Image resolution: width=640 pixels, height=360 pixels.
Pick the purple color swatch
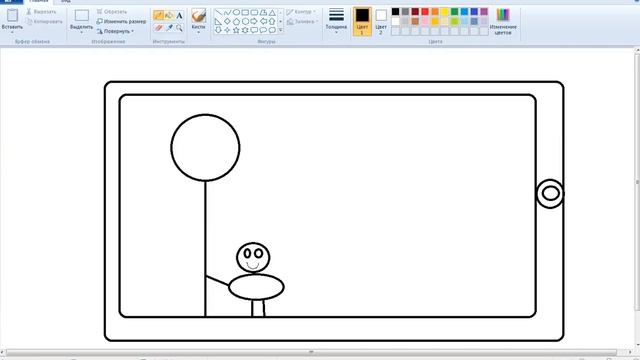click(x=484, y=11)
